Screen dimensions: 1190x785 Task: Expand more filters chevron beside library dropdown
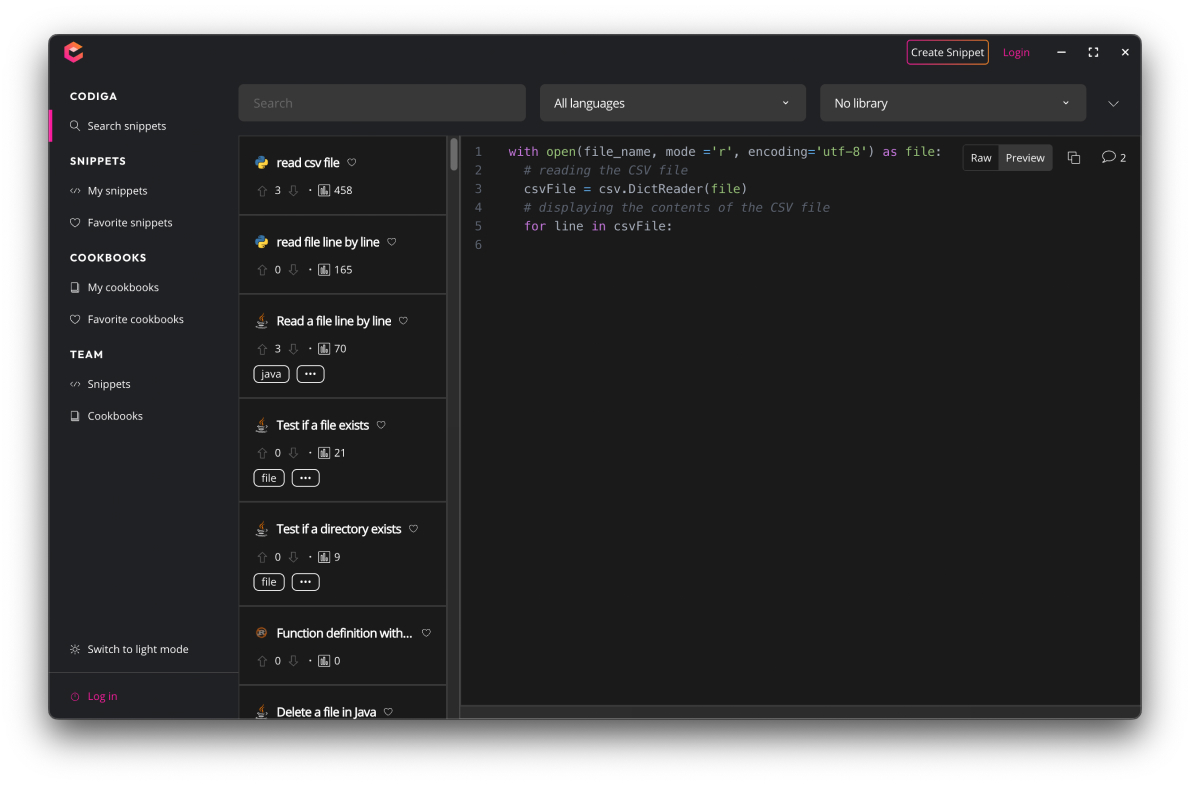click(x=1113, y=104)
